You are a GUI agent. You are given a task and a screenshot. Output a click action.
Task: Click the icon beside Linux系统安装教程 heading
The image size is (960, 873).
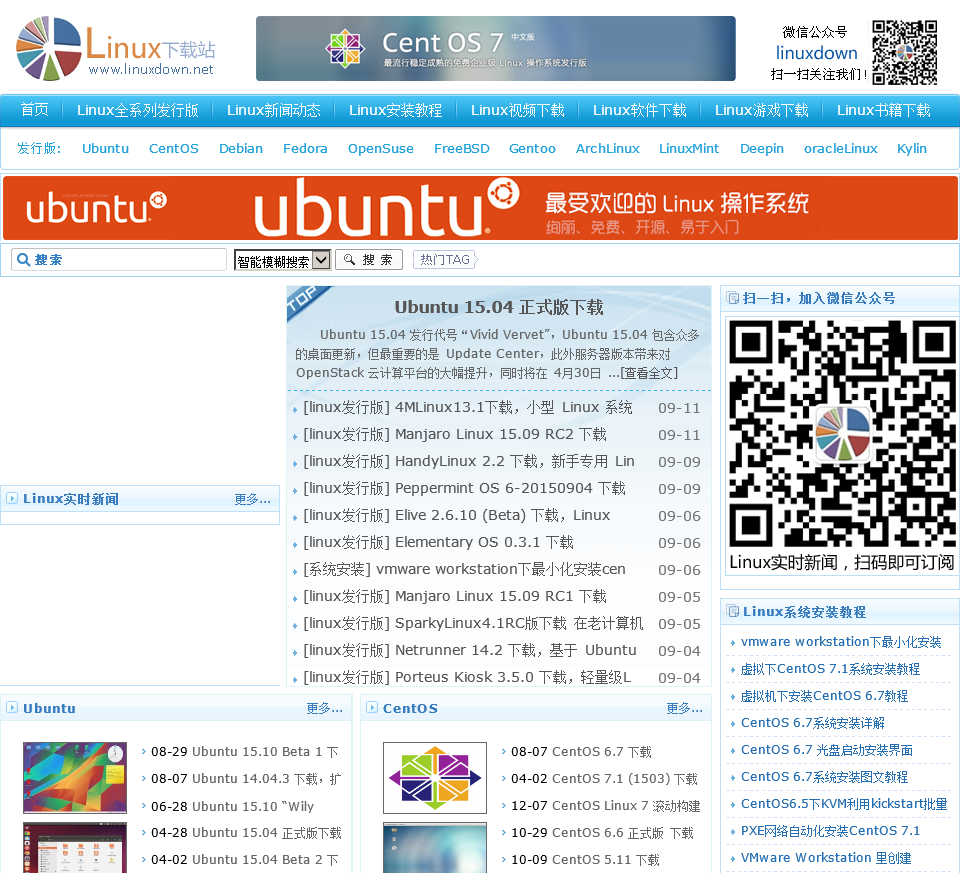pos(732,611)
